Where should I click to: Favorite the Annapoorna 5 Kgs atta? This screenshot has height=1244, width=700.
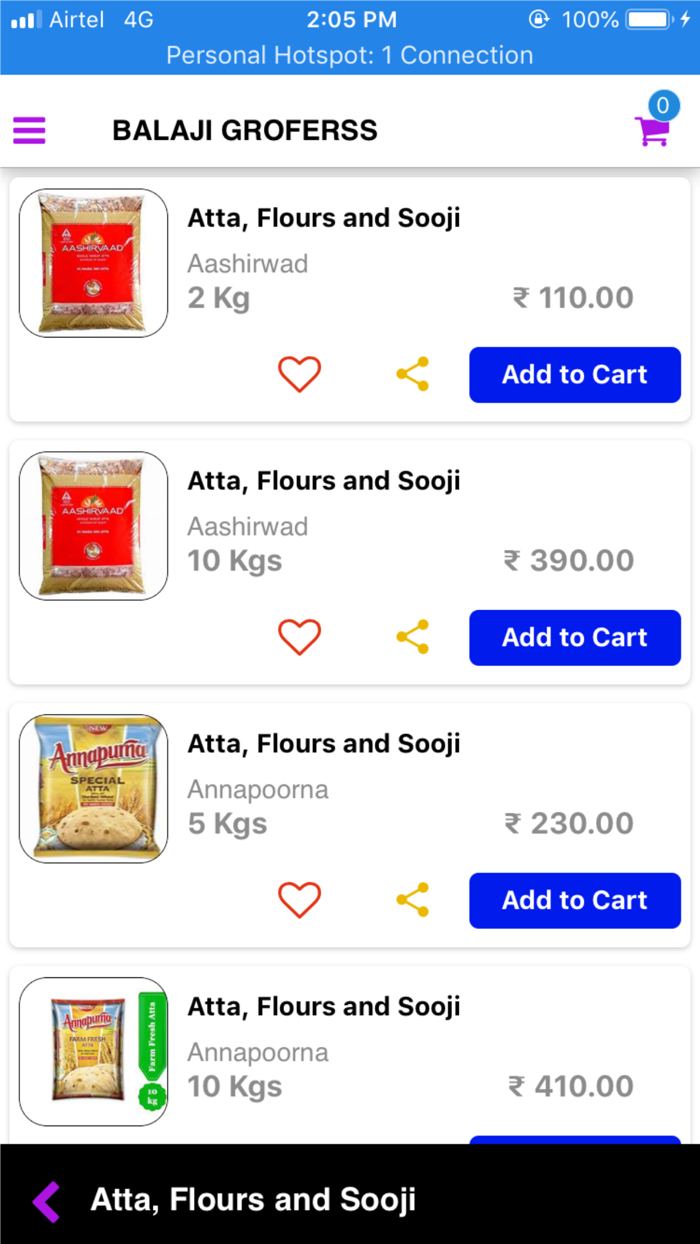(x=299, y=900)
